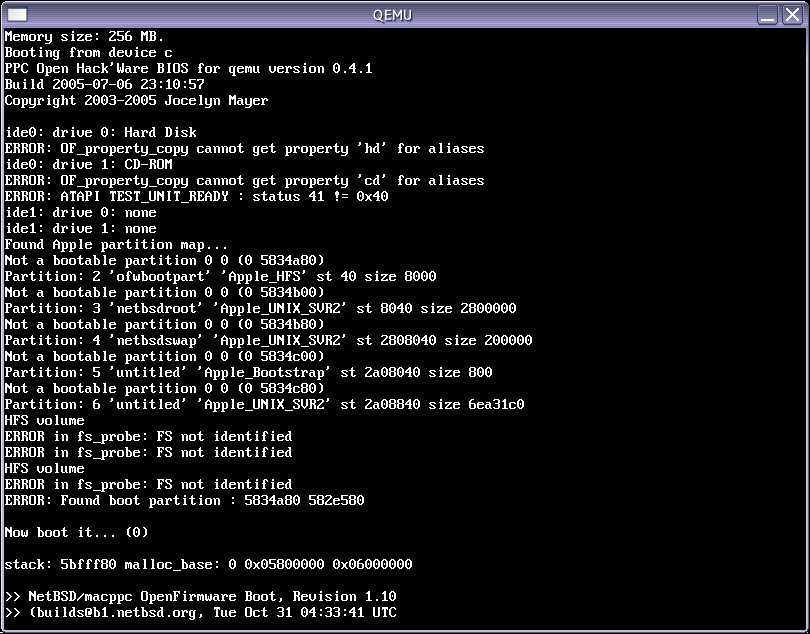
Task: Click 'ide1: drive 0: none' line
Action: [x=80, y=212]
